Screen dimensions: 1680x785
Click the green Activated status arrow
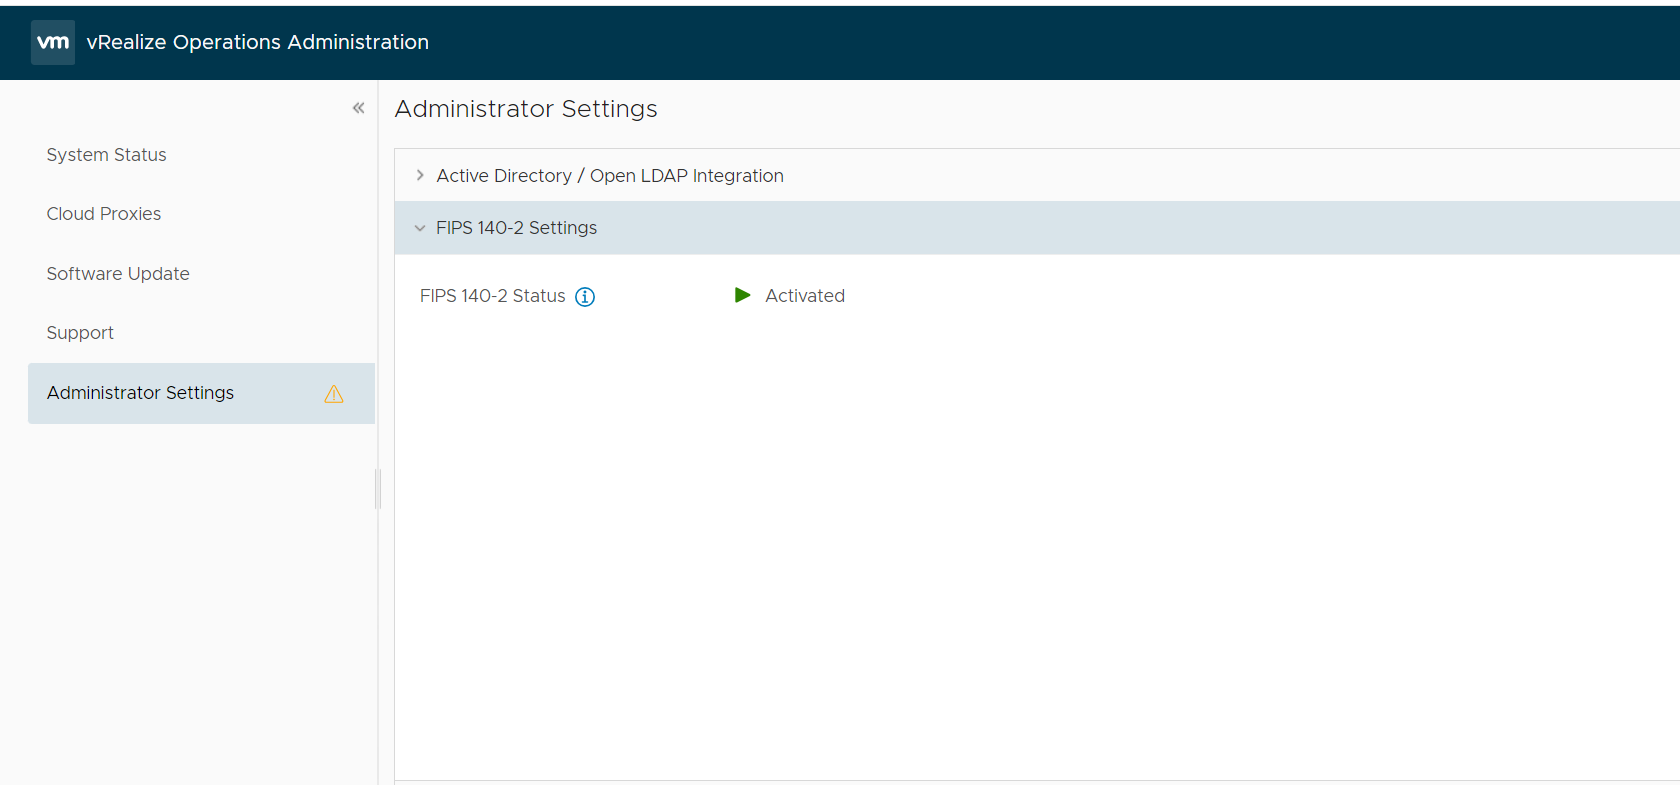(x=742, y=295)
